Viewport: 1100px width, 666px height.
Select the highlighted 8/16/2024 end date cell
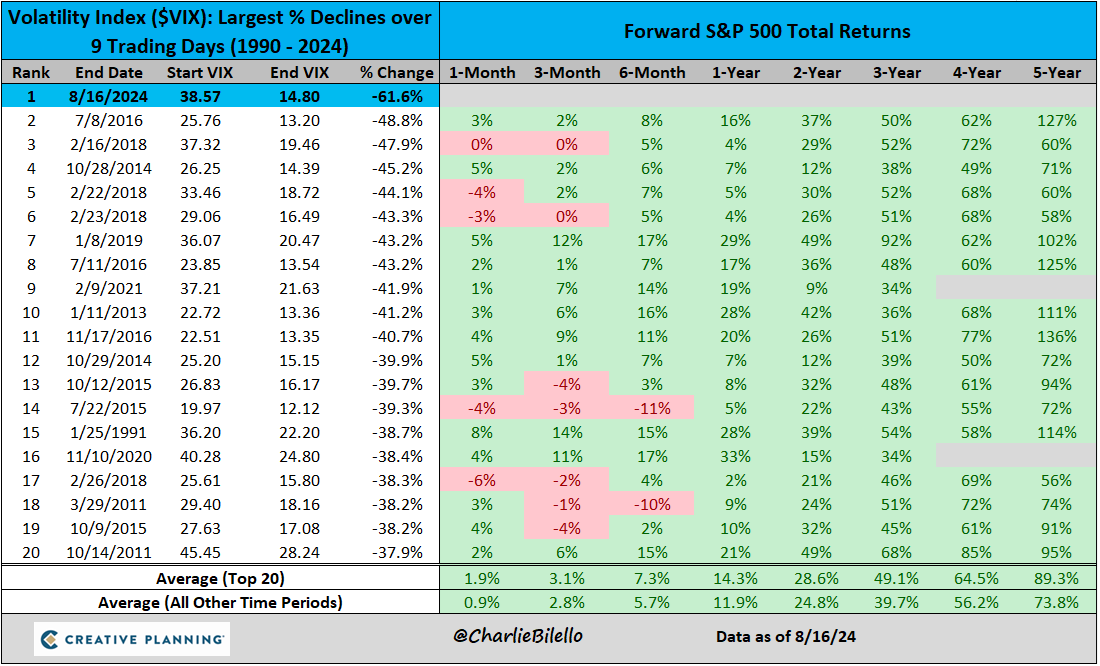point(108,96)
